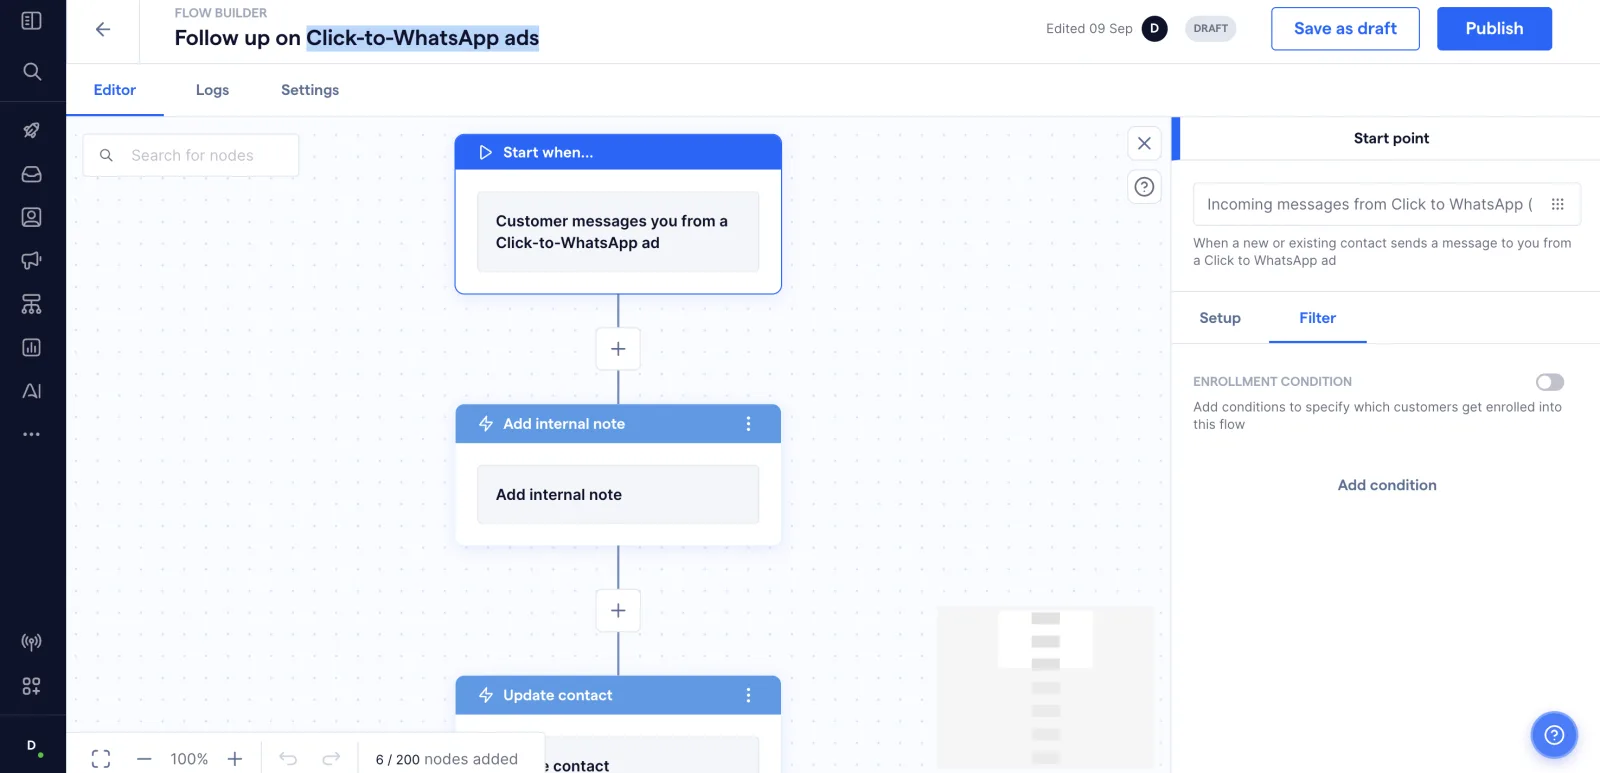1600x773 pixels.
Task: Open the broadcast channels icon
Action: pyautogui.click(x=32, y=642)
